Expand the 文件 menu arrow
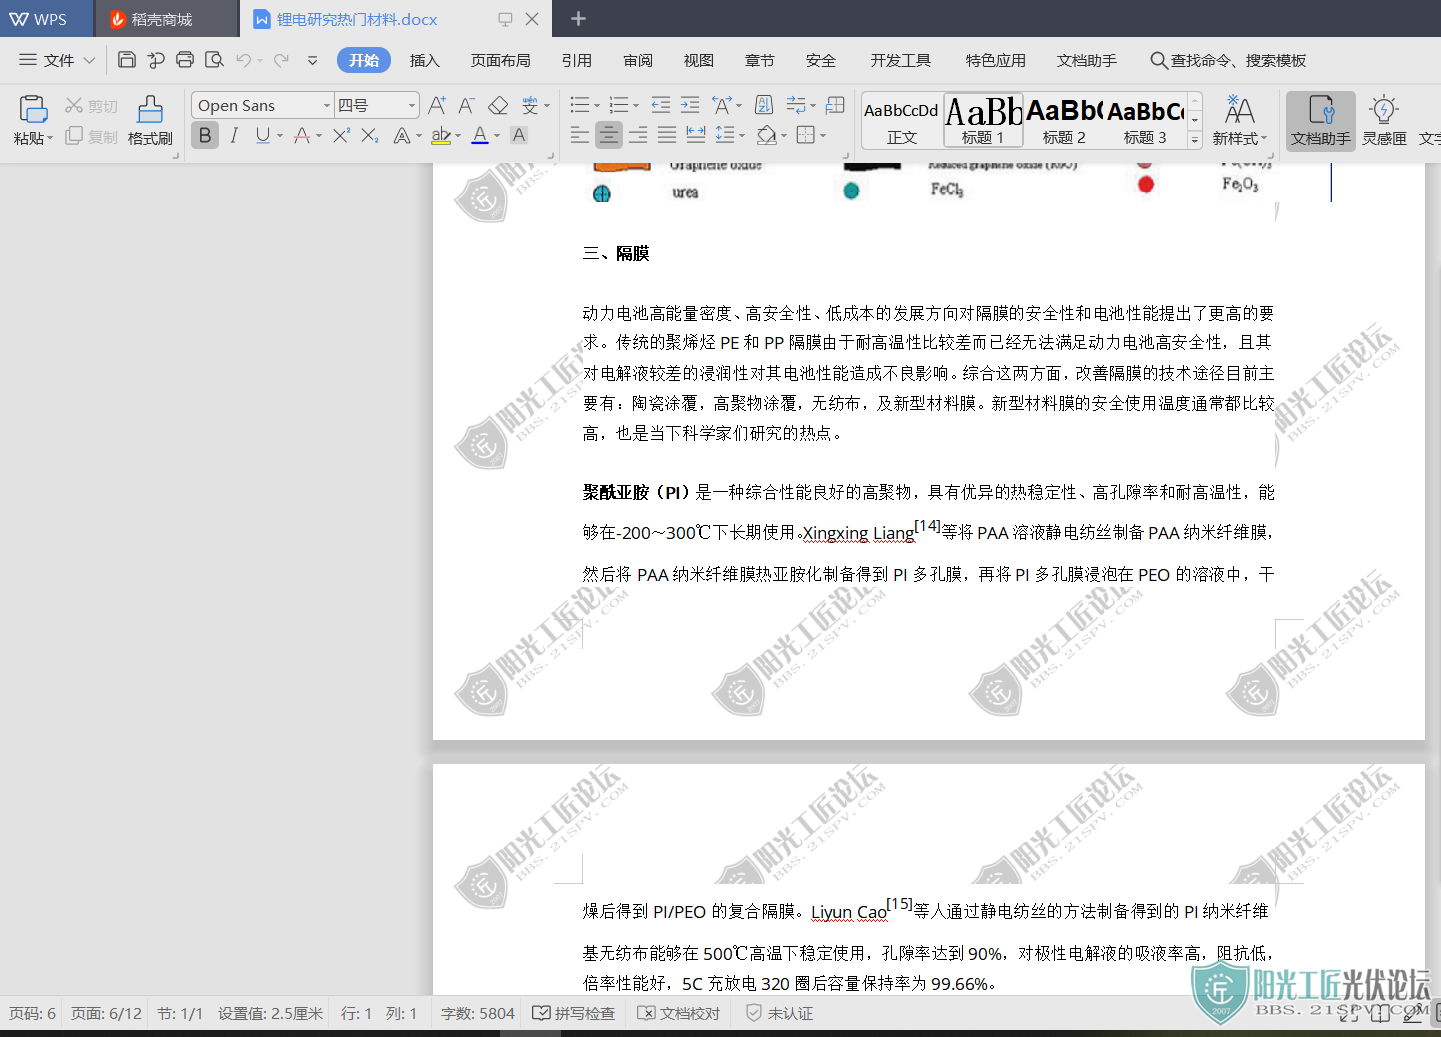Screen dimensions: 1441x1037 click(89, 60)
